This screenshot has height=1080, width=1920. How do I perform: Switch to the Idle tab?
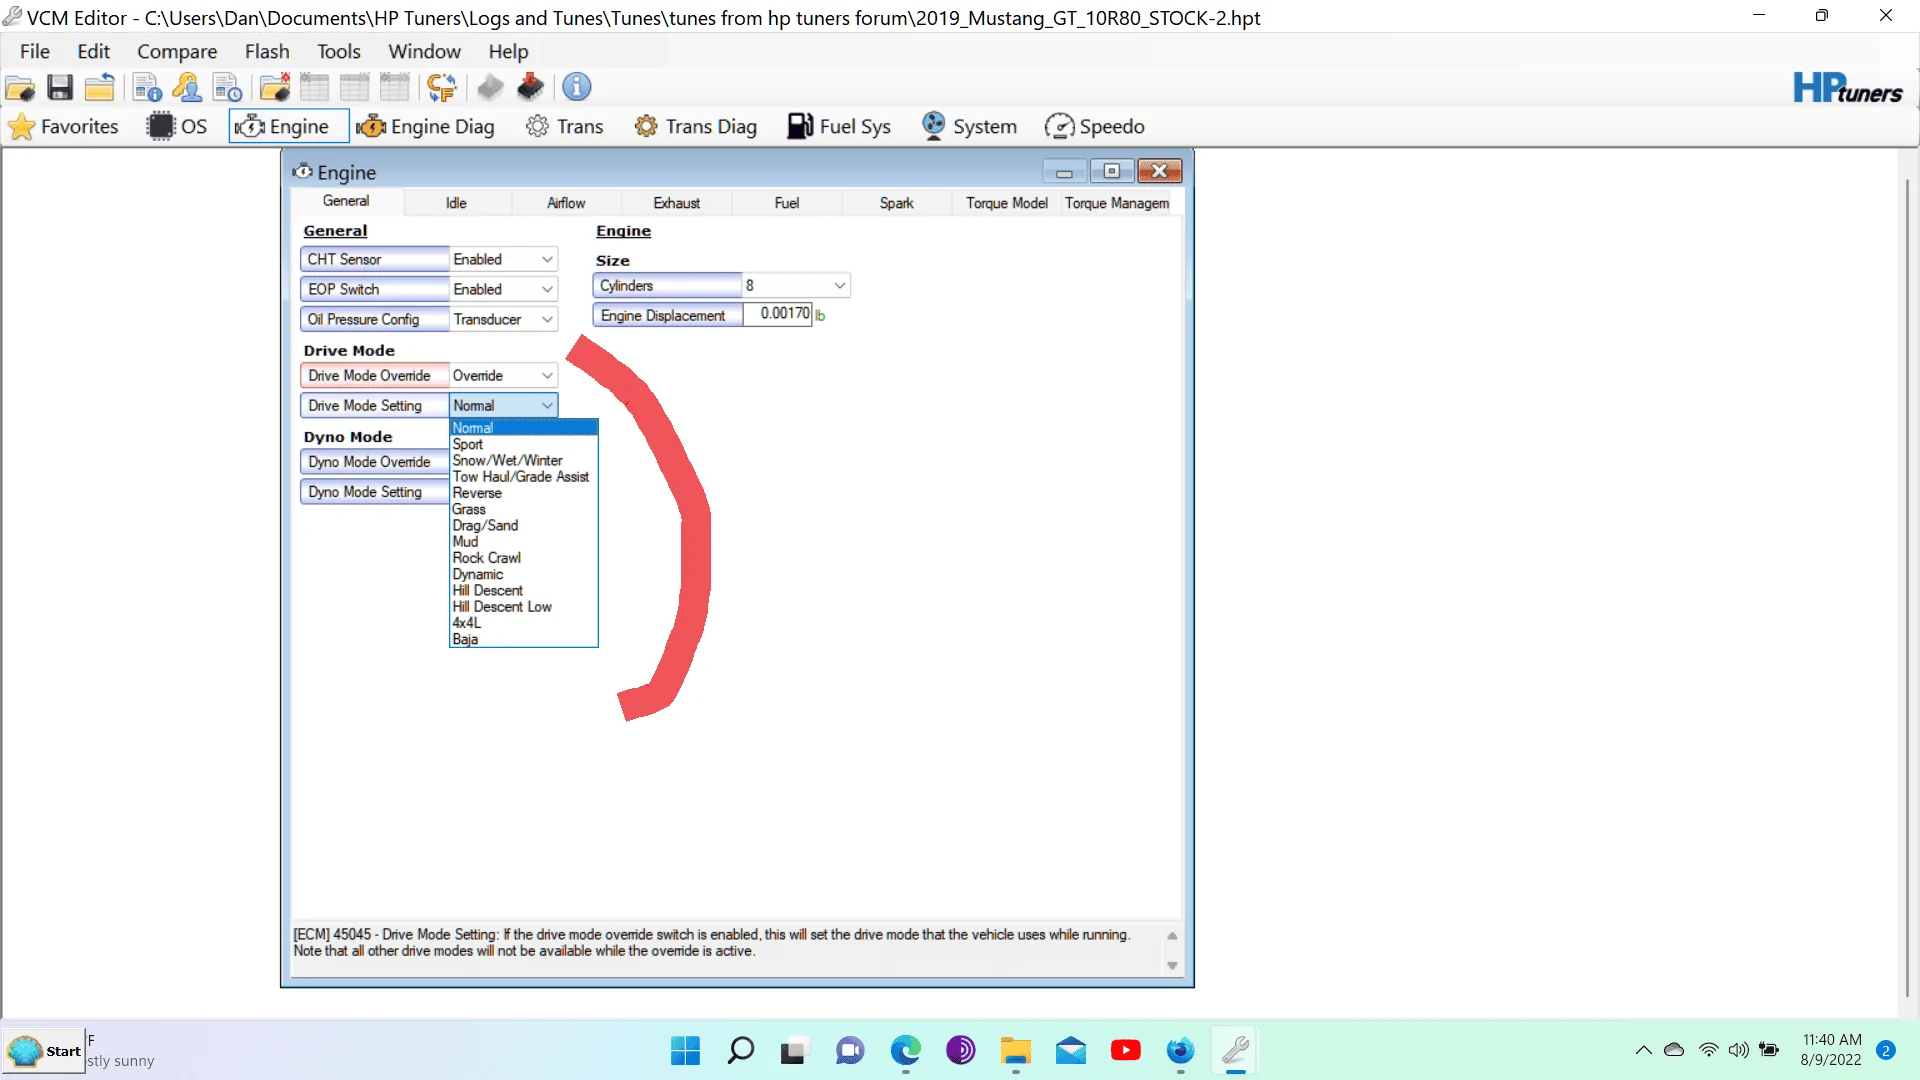(x=456, y=203)
